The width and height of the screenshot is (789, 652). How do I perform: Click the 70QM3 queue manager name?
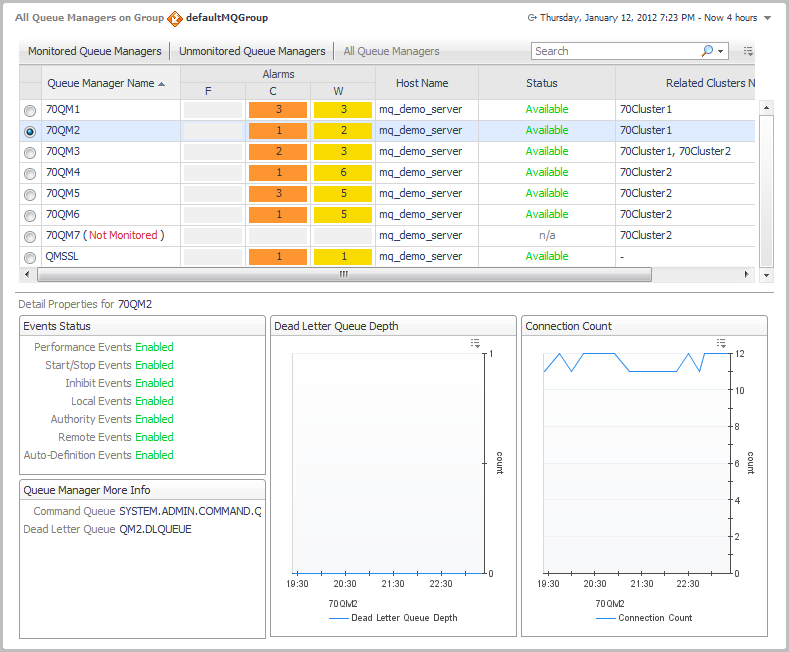click(63, 151)
